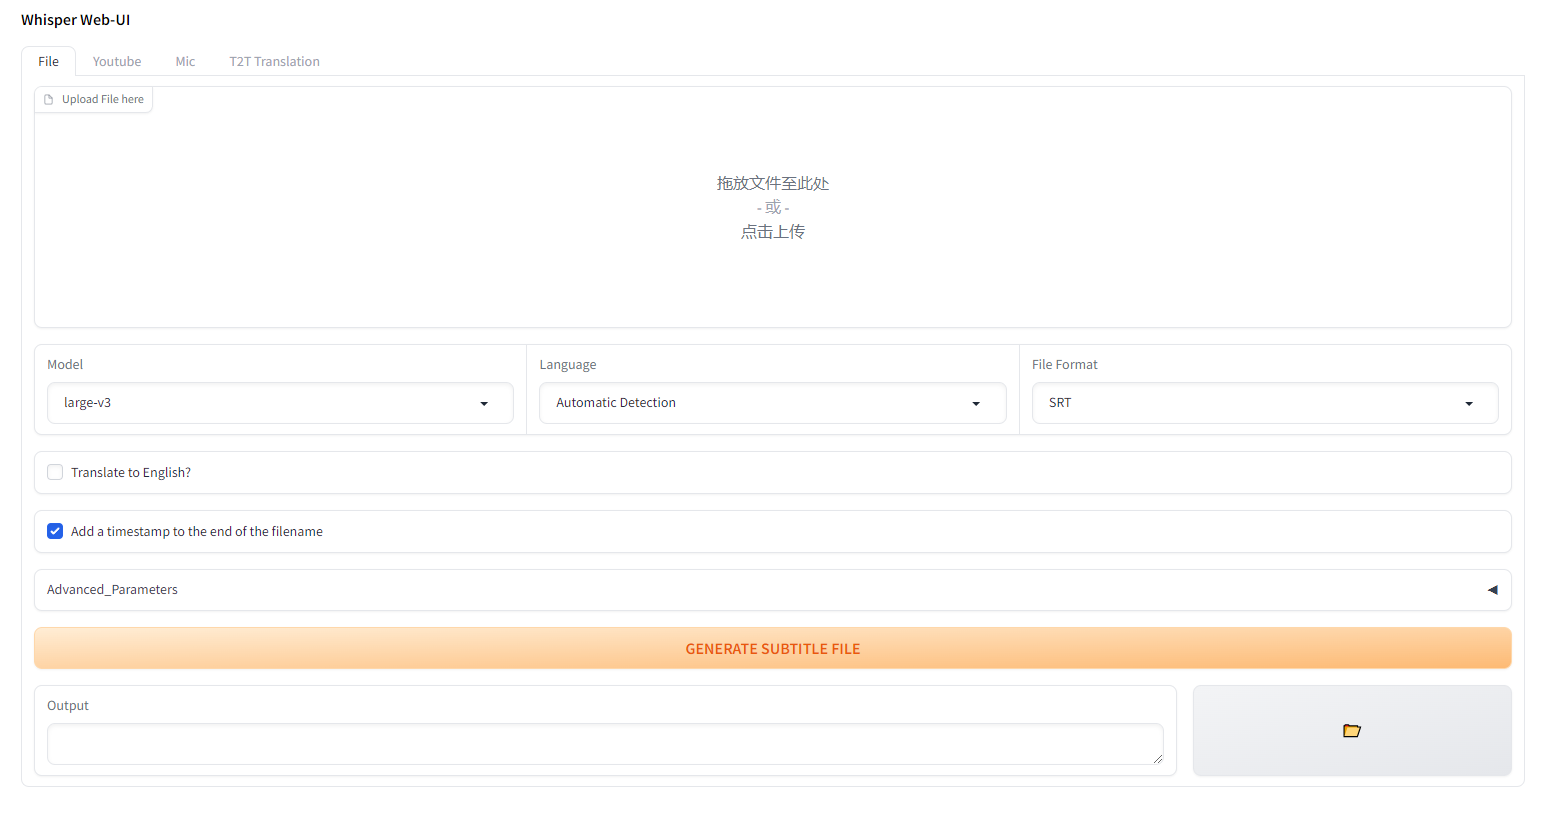The height and width of the screenshot is (825, 1562).
Task: Click the Advanced_Parameters triangle arrow icon
Action: 1492,590
